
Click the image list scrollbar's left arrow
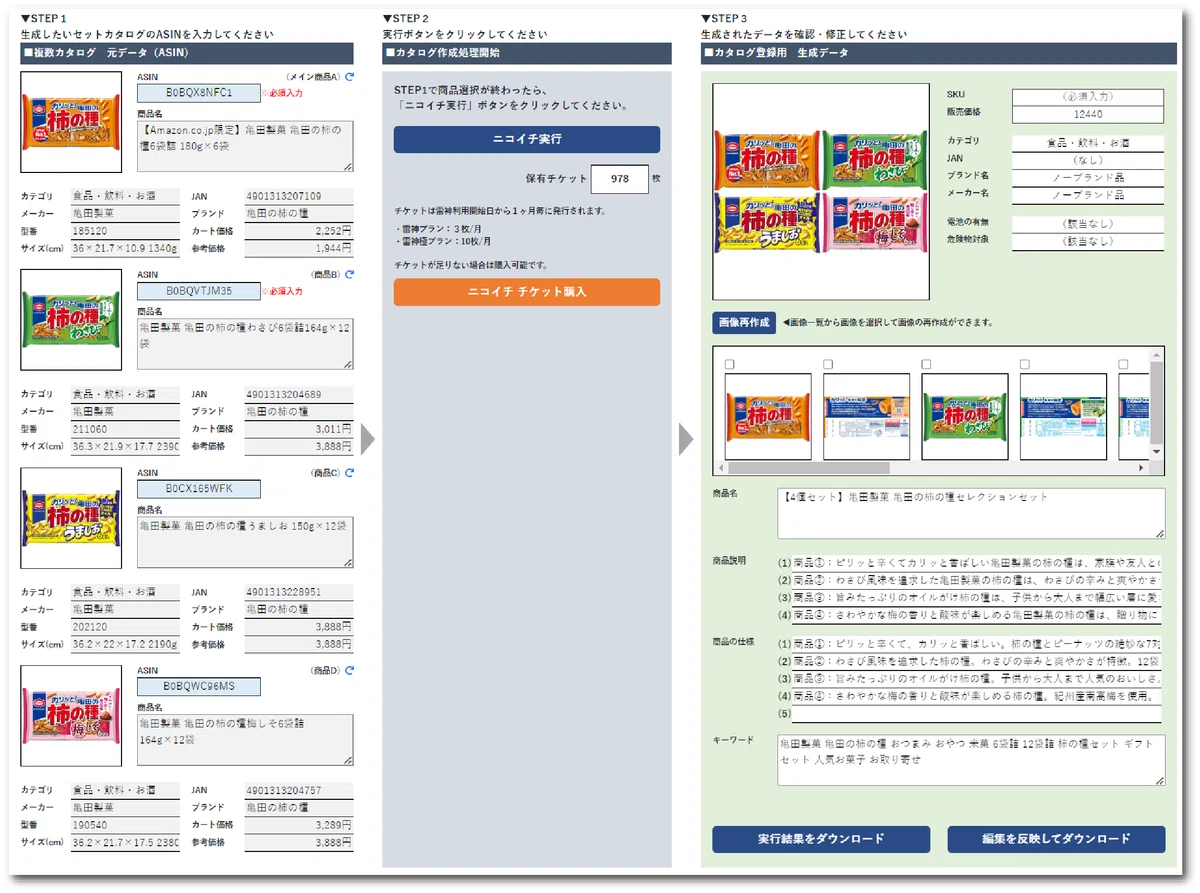click(x=721, y=467)
